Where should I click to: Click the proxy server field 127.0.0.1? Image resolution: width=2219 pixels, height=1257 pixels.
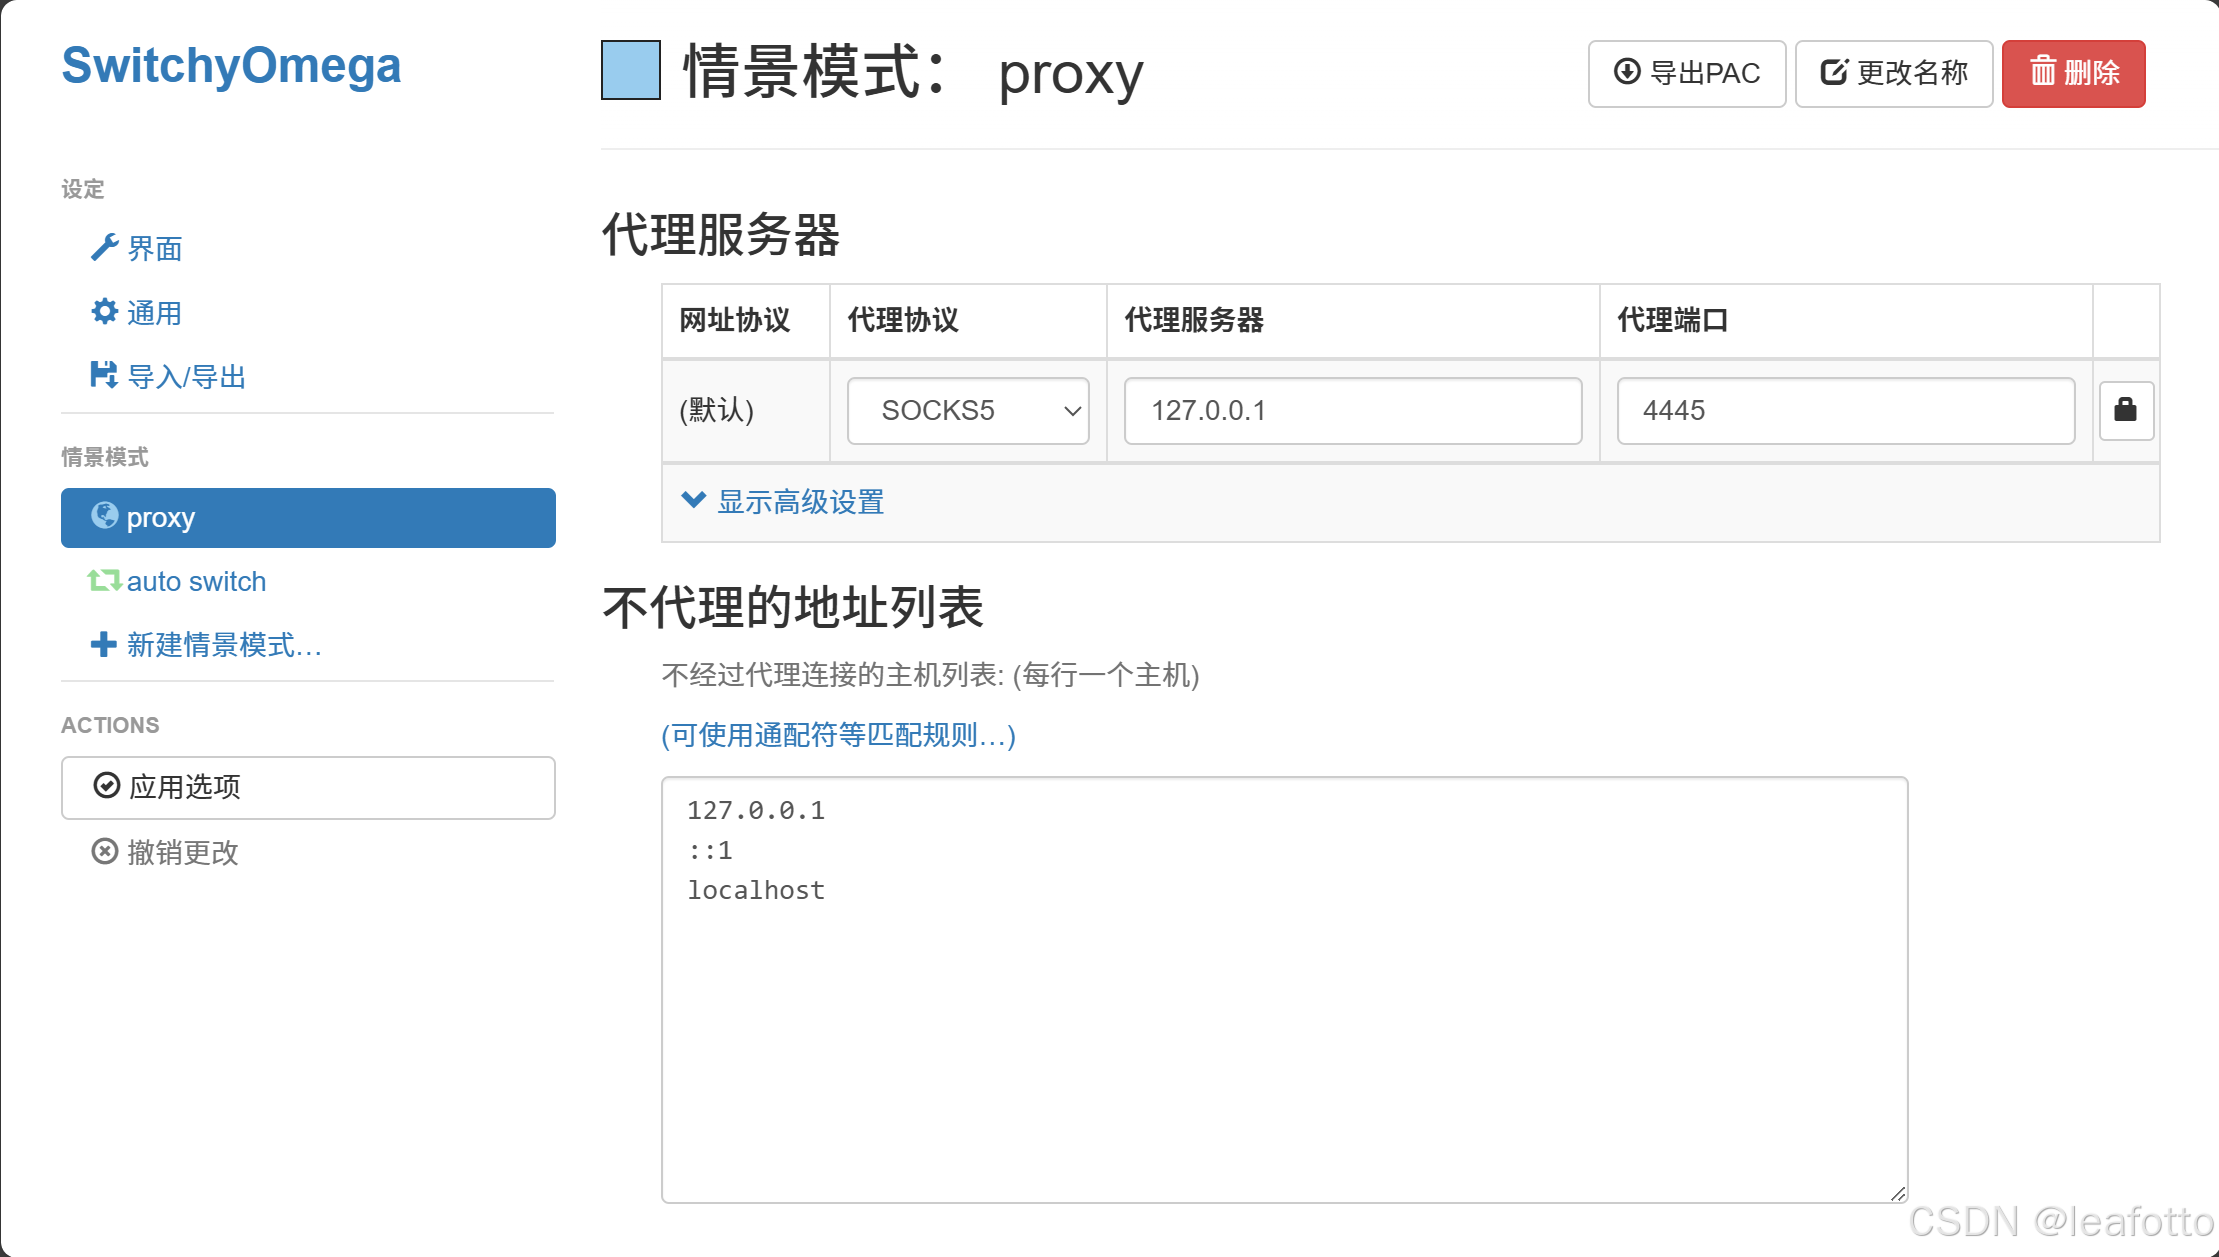point(1352,410)
